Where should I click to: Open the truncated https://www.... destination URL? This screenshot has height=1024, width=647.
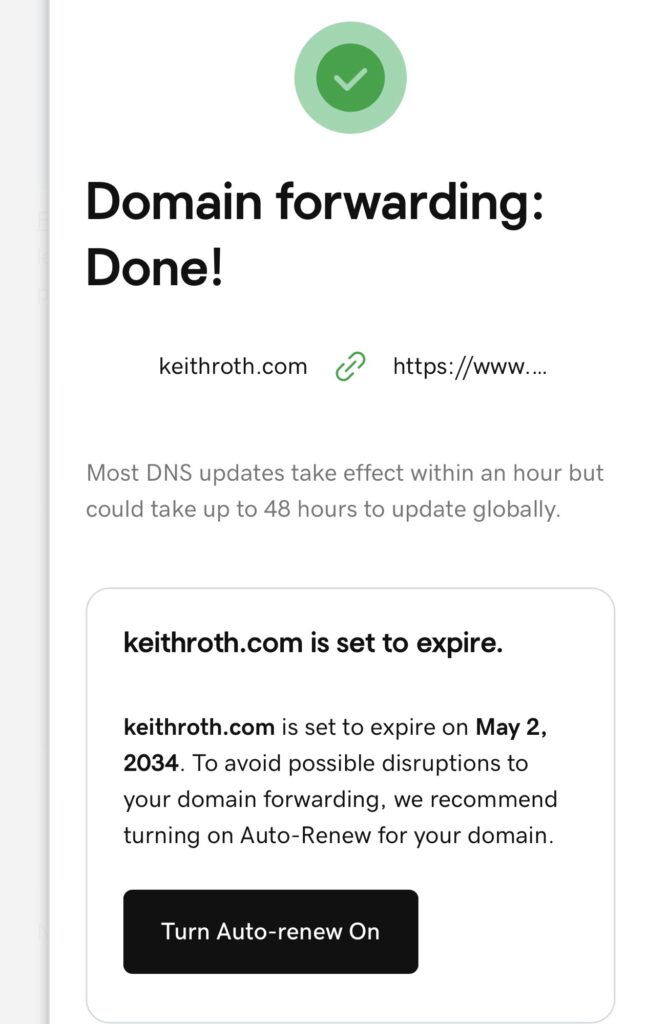469,366
